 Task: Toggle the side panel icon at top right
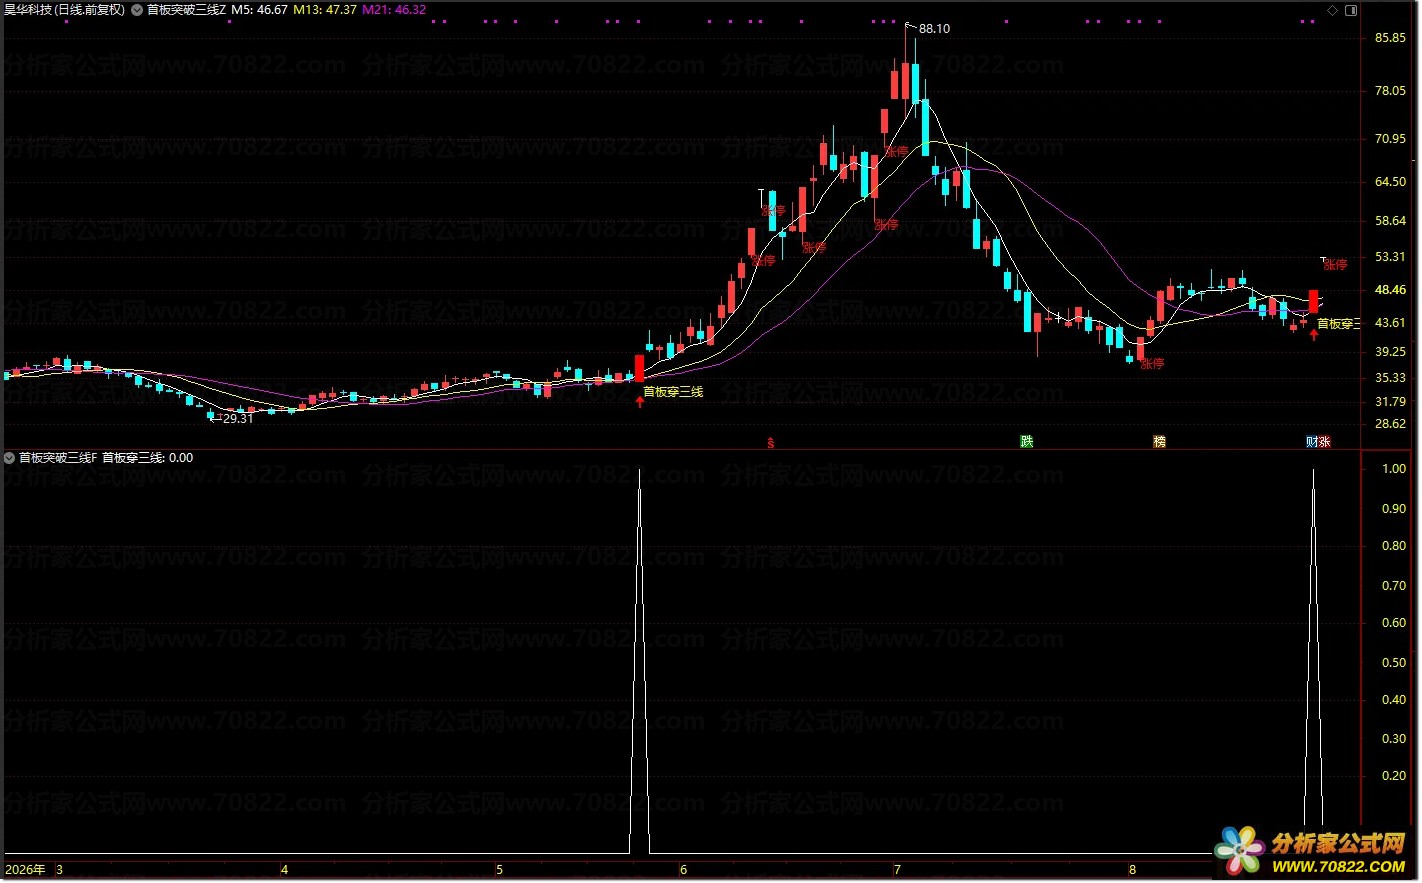tap(1350, 10)
